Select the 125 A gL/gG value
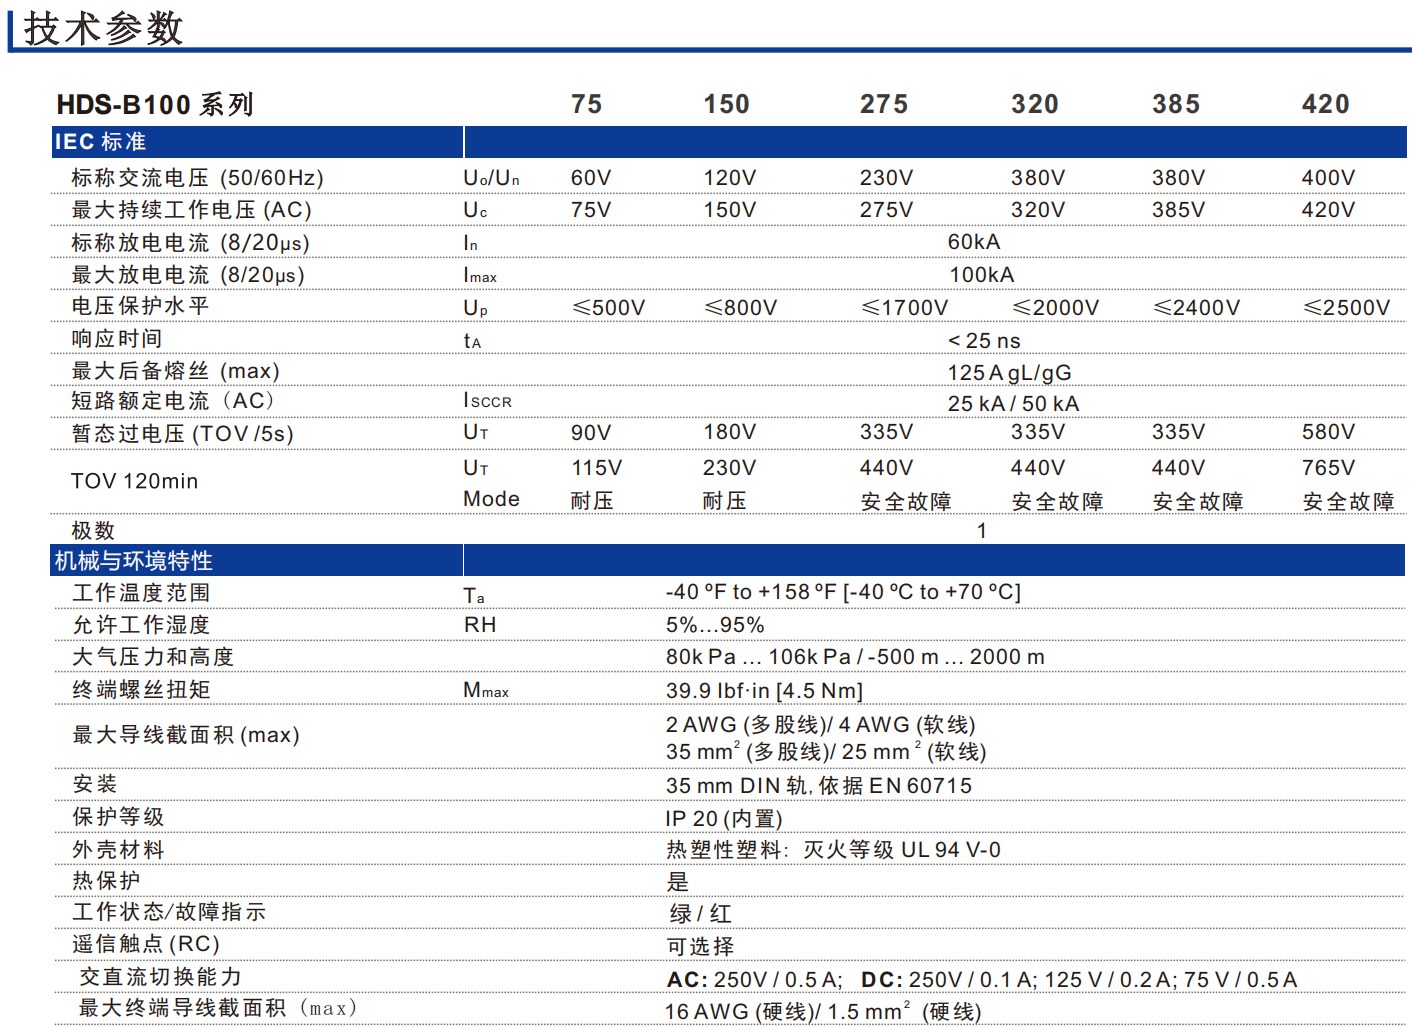The height and width of the screenshot is (1030, 1412). coord(1009,373)
